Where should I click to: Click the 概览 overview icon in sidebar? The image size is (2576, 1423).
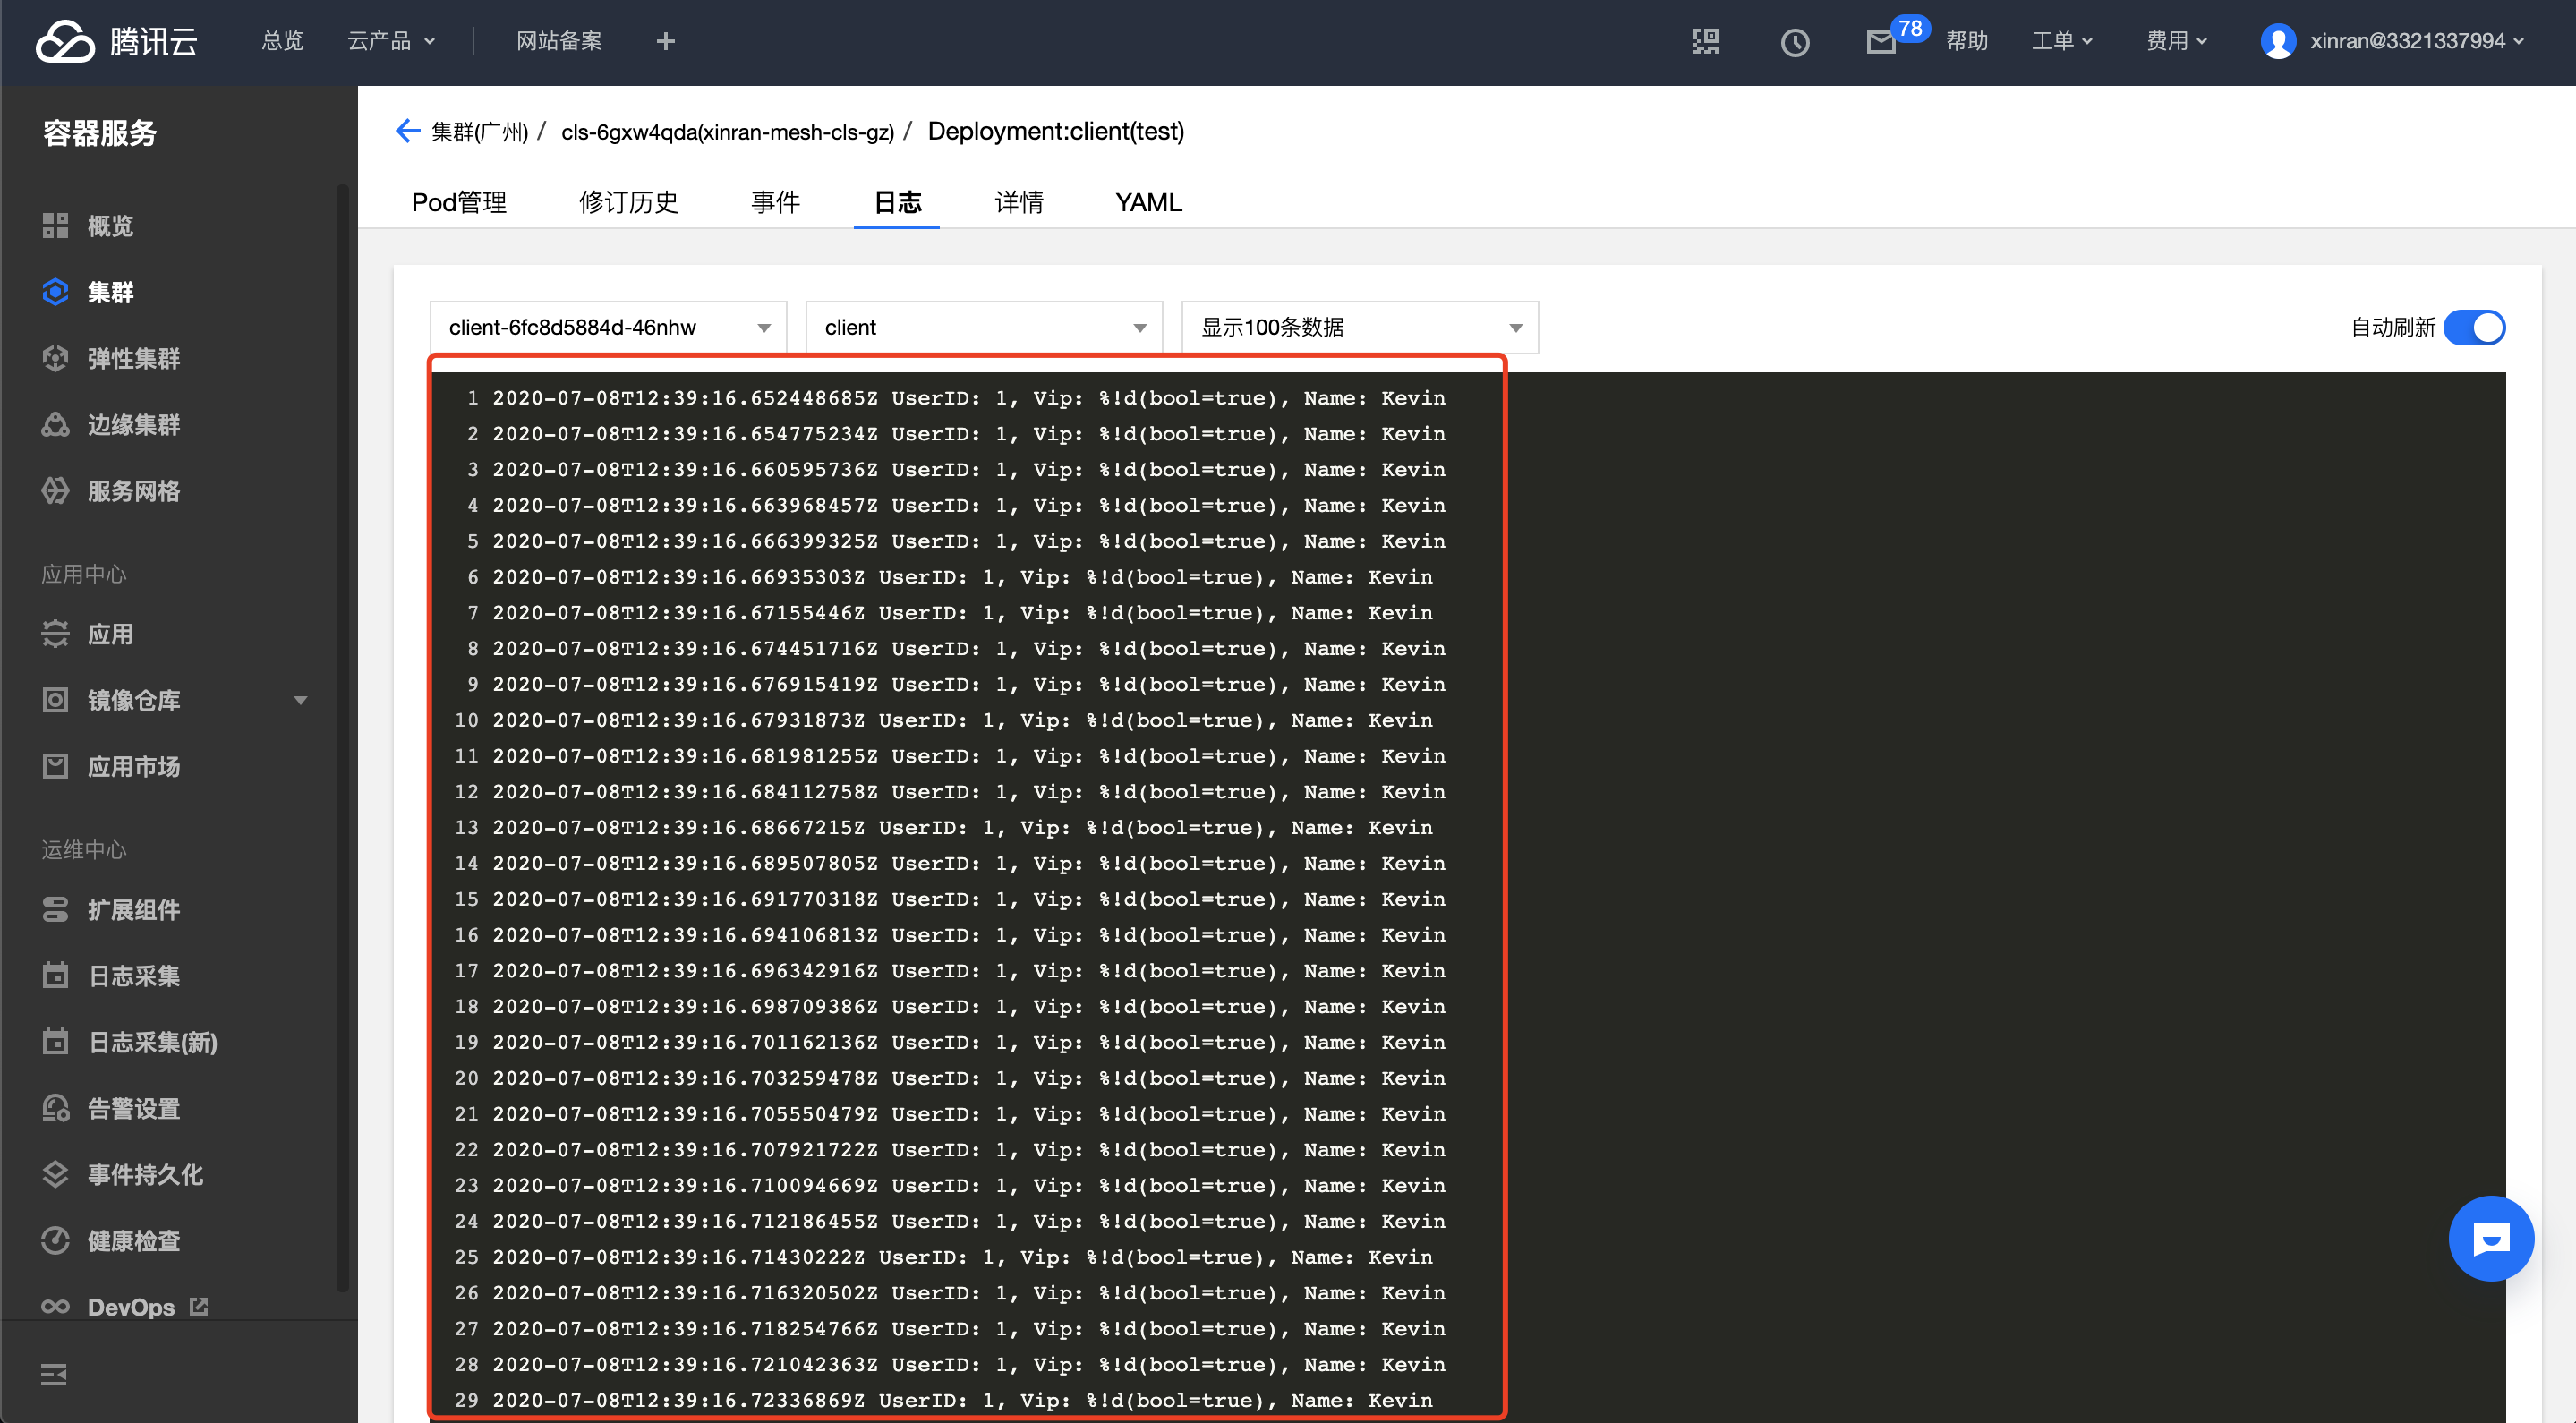[55, 226]
